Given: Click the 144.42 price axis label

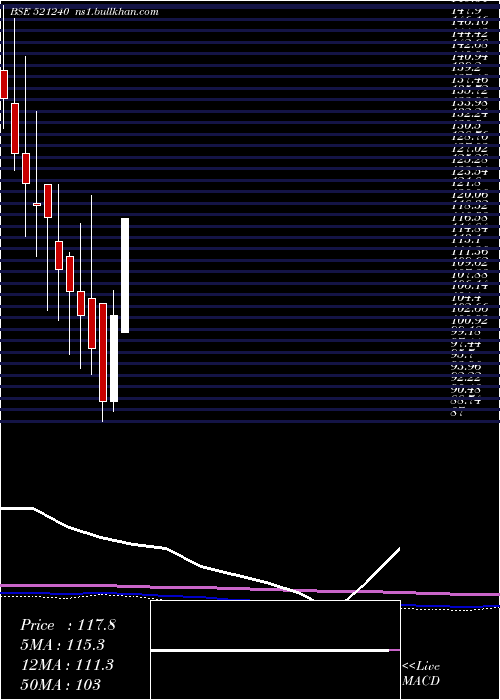Looking at the screenshot, I should coord(470,34).
